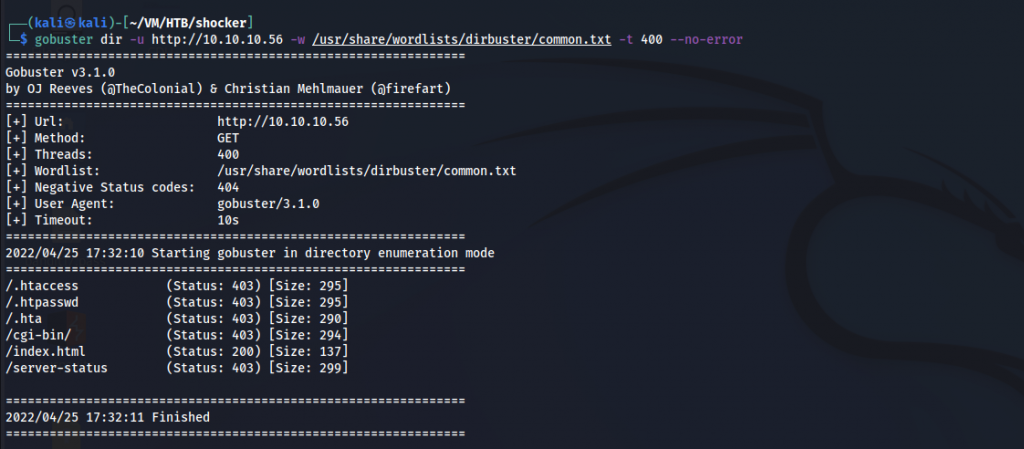Click the /server-status result entry

point(56,368)
